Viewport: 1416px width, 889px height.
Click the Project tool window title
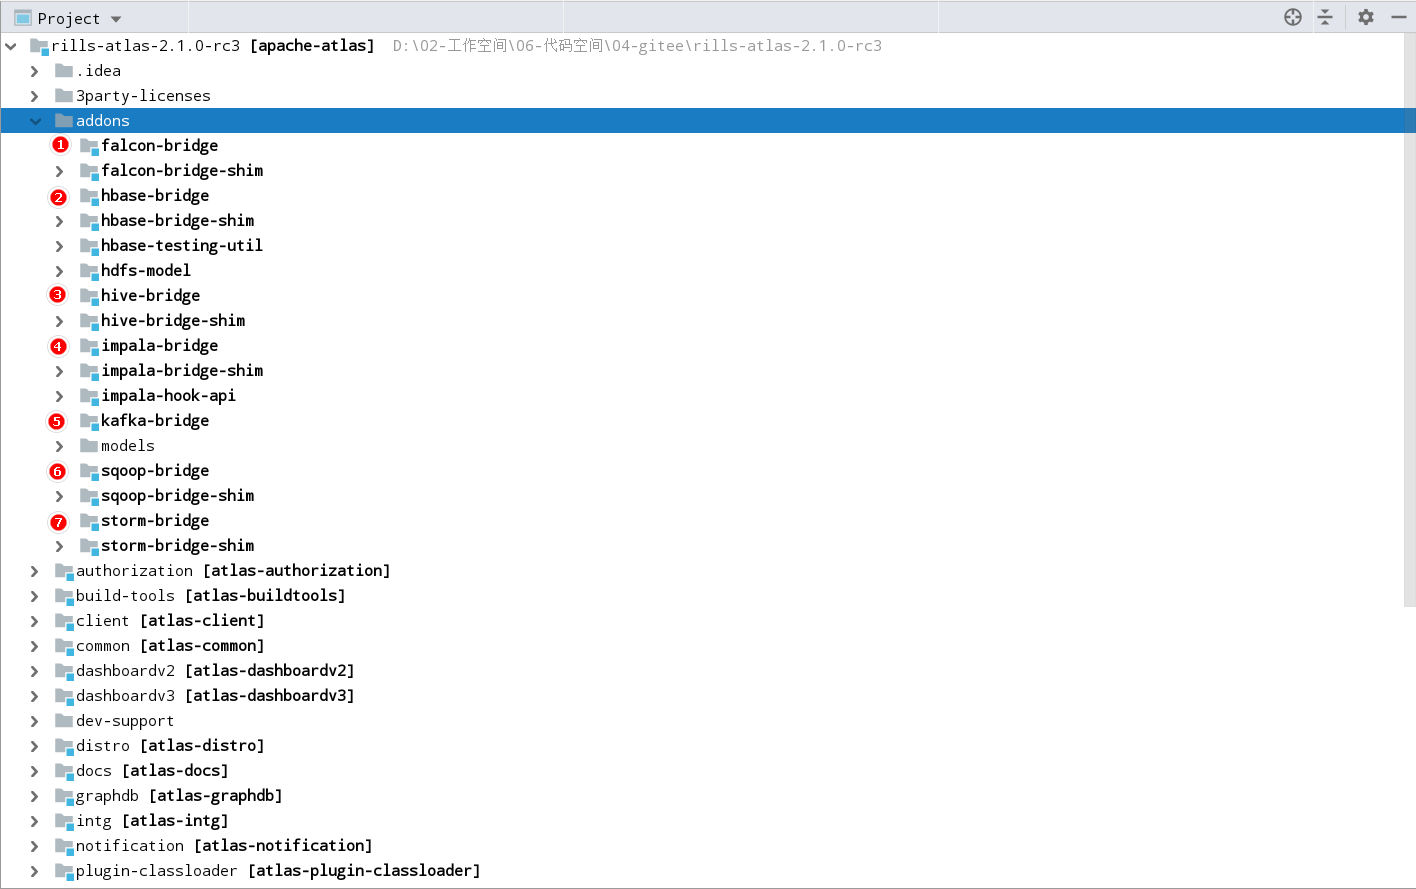(68, 19)
